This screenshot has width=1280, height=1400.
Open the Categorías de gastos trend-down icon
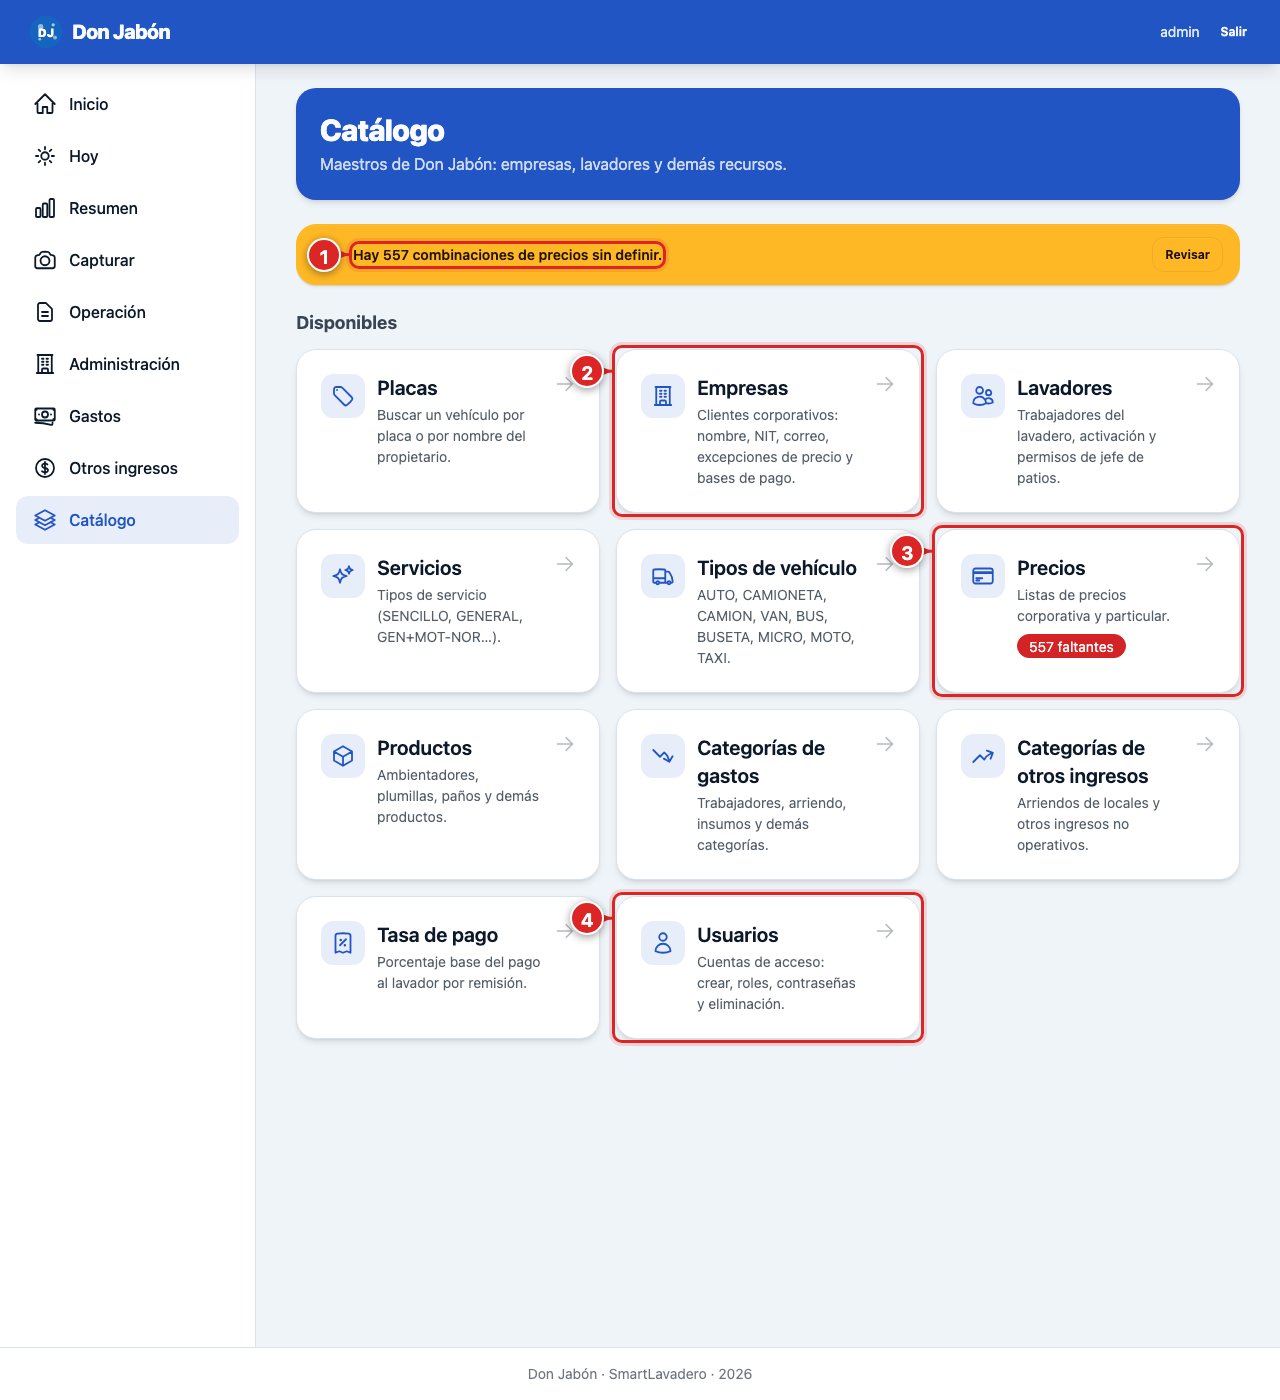tap(663, 756)
